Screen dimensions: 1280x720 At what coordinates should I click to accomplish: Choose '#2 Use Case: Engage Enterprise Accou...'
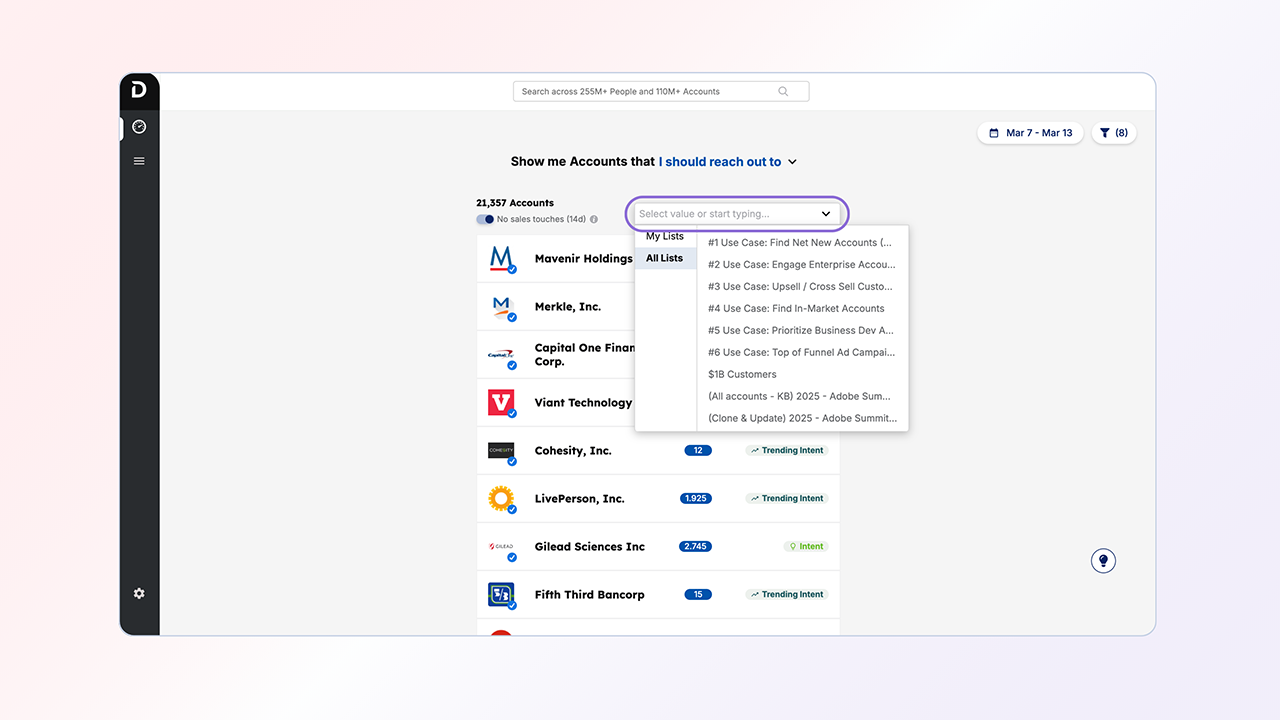(802, 264)
